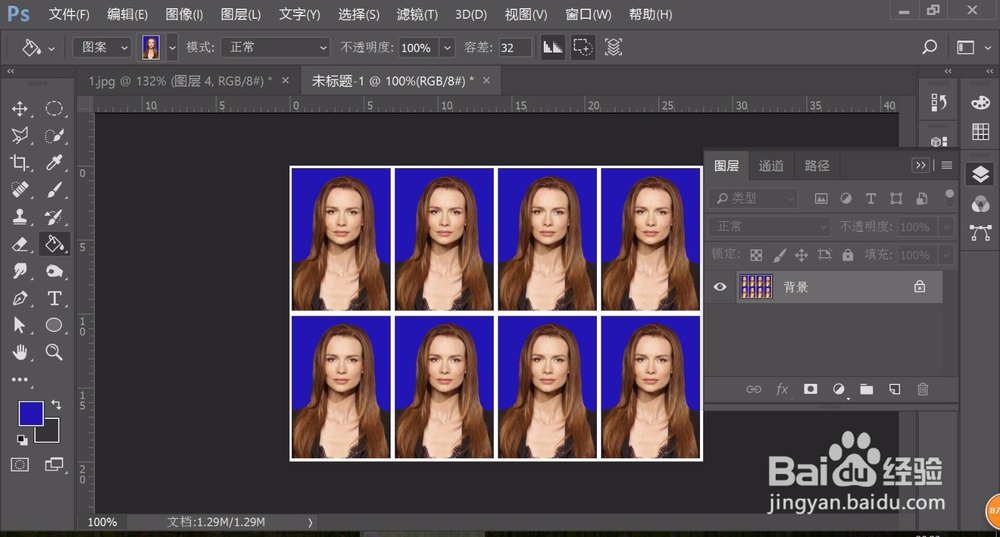Hide the 背景 layer with eye icon
The width and height of the screenshot is (1000, 537).
tap(720, 287)
